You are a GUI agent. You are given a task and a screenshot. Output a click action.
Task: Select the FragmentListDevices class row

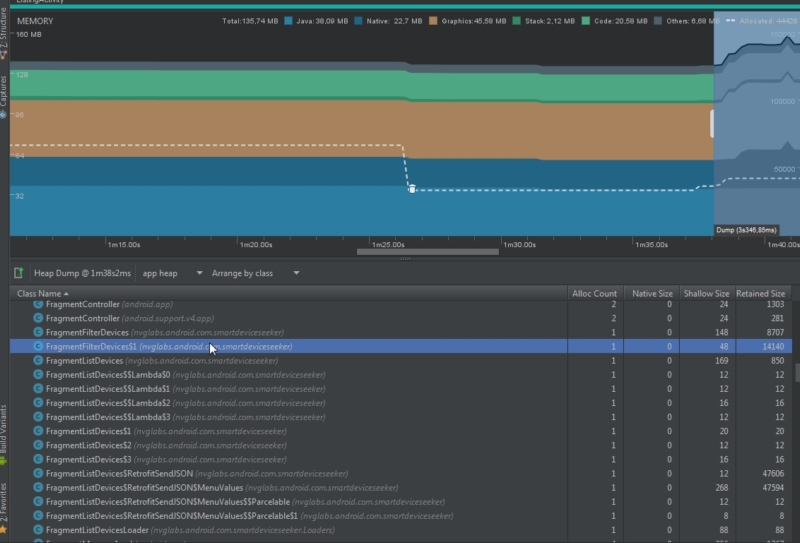click(401, 361)
